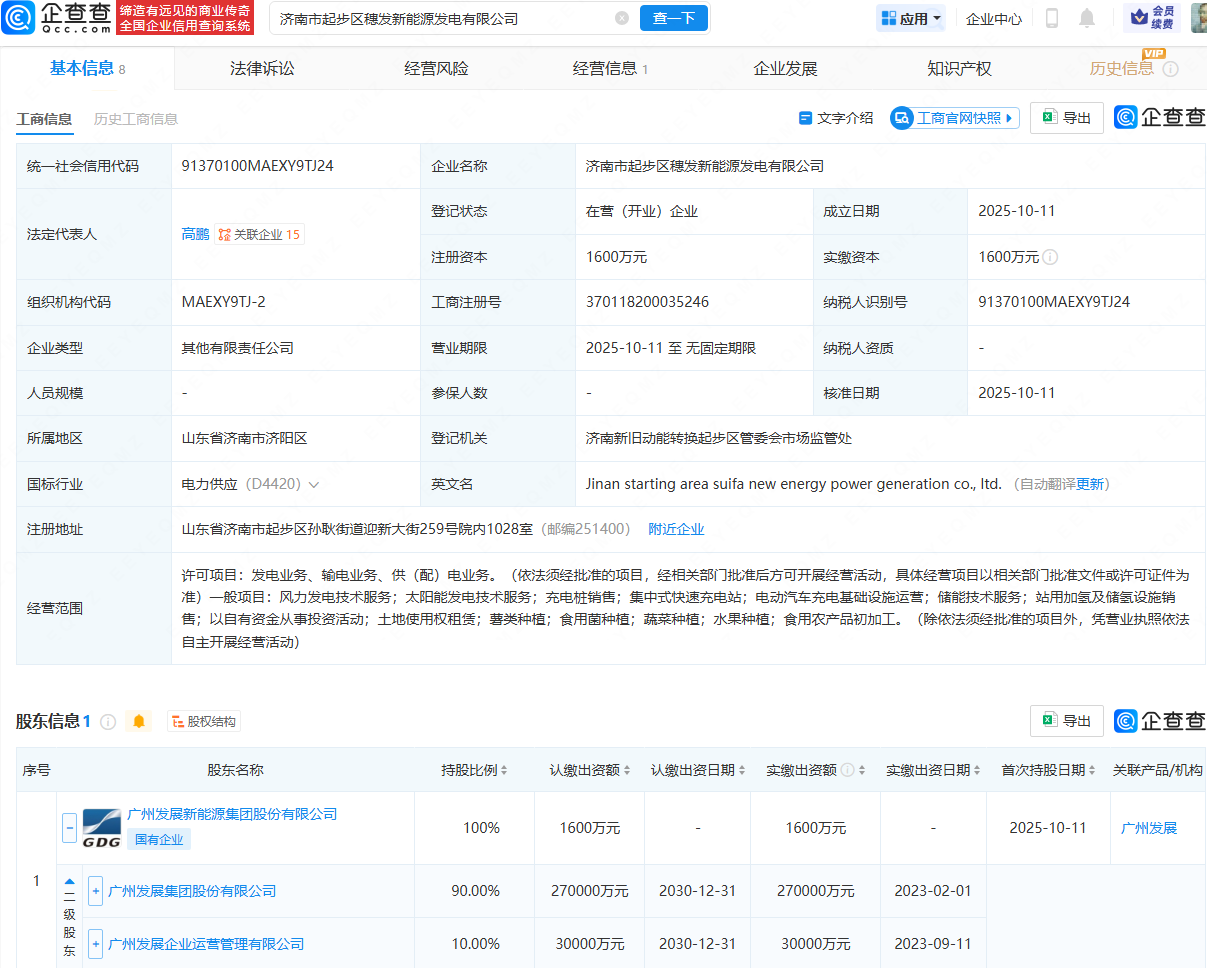Switch to the 历史工商信息 sub-tab
The height and width of the screenshot is (968, 1207).
pos(136,119)
